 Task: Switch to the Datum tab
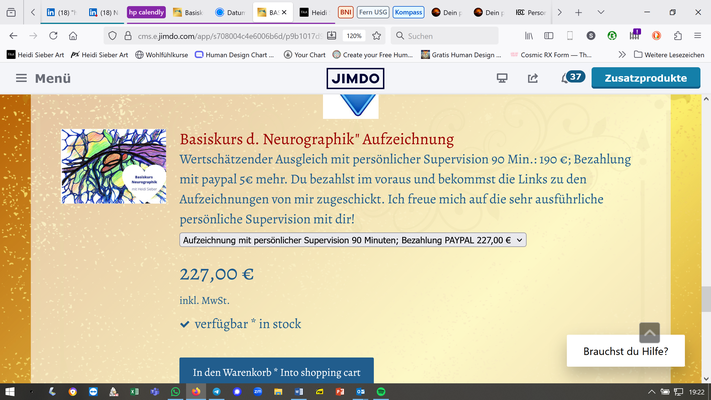point(230,12)
